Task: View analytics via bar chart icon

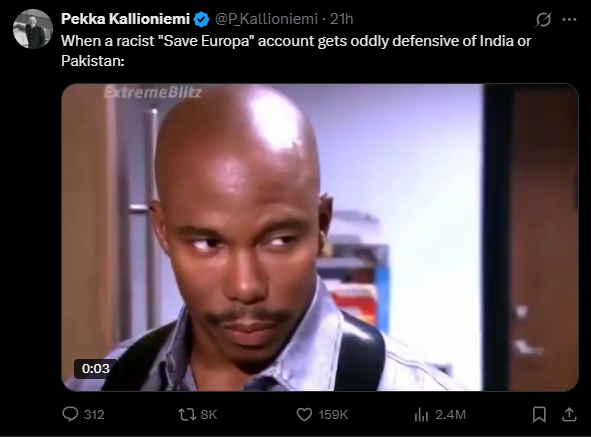Action: tap(421, 414)
